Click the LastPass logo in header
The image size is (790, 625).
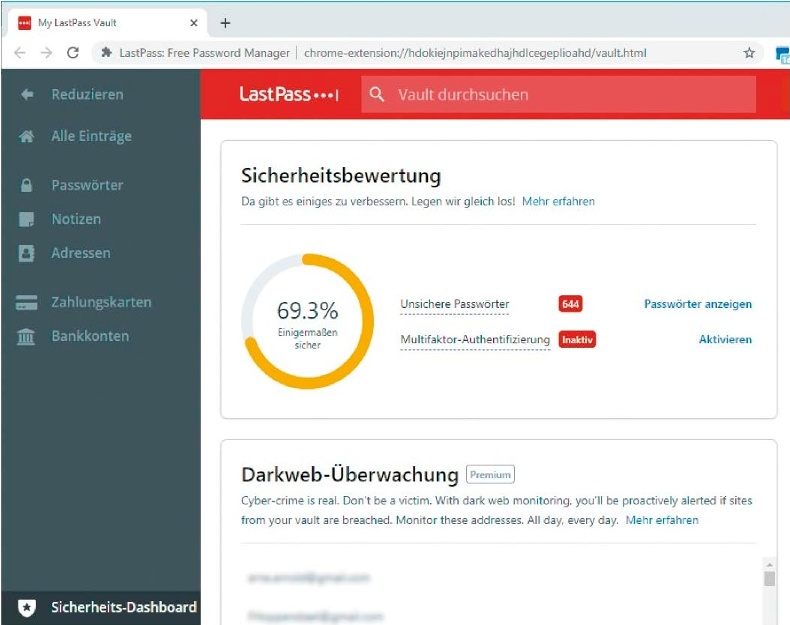pyautogui.click(x=289, y=94)
